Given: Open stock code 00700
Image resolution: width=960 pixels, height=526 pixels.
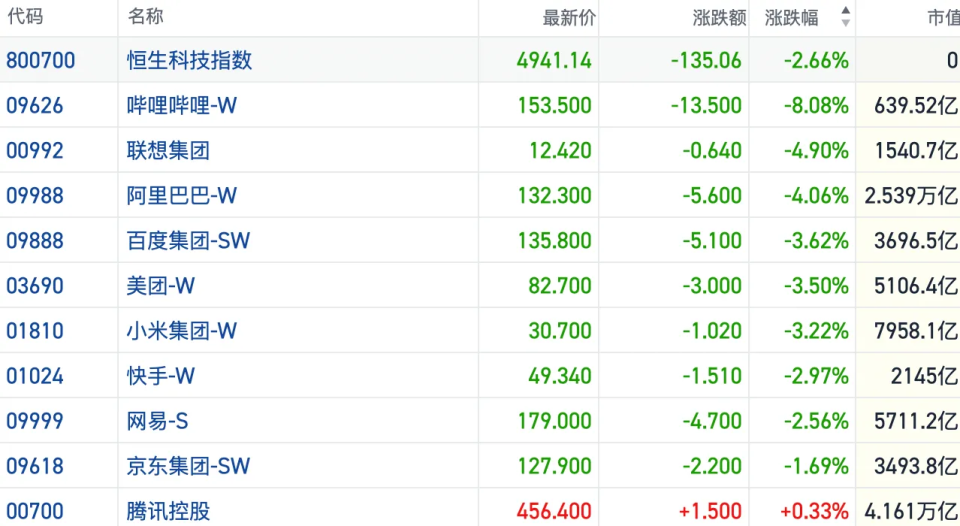Looking at the screenshot, I should [35, 511].
